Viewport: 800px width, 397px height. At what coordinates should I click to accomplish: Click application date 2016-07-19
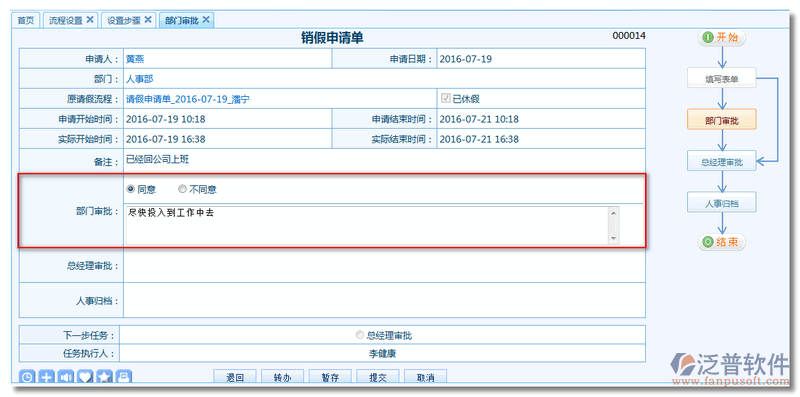pyautogui.click(x=465, y=59)
